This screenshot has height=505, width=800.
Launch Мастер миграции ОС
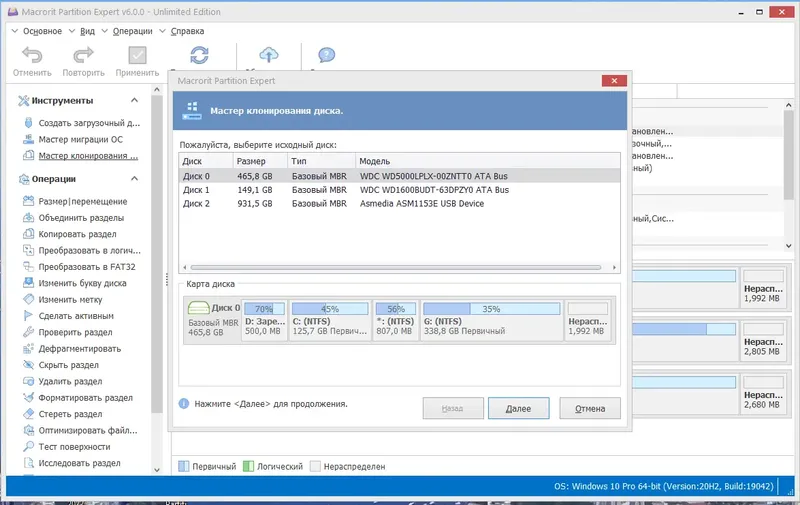(81, 139)
